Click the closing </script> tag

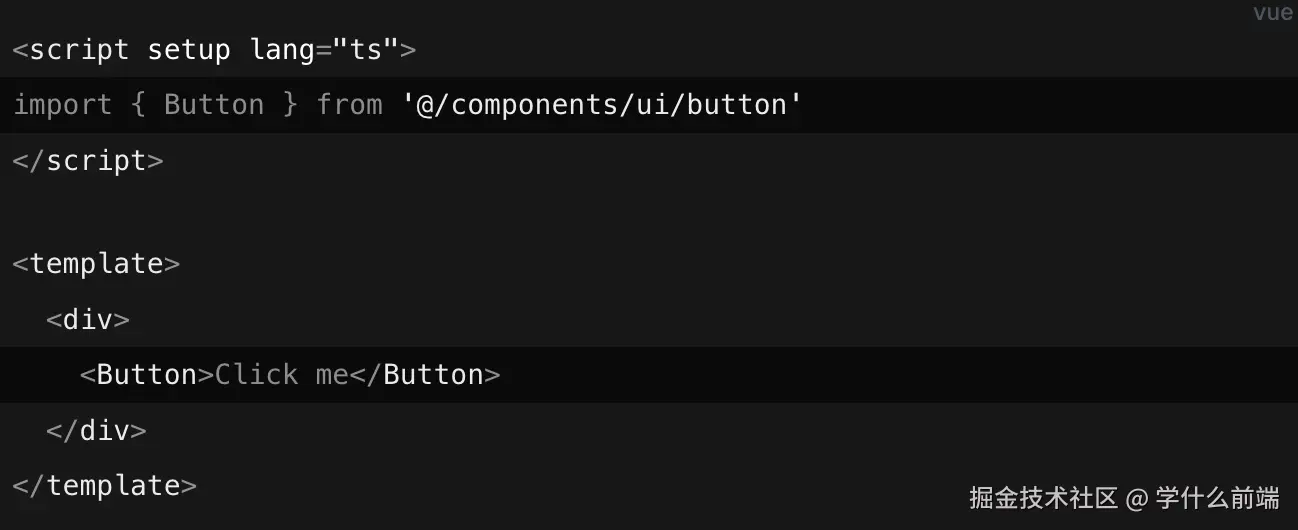point(88,161)
